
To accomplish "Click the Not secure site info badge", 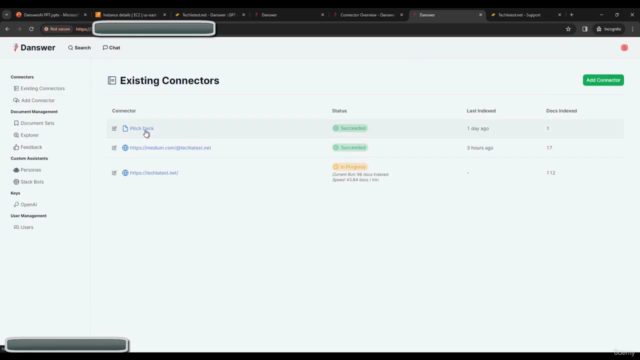I will (x=57, y=29).
